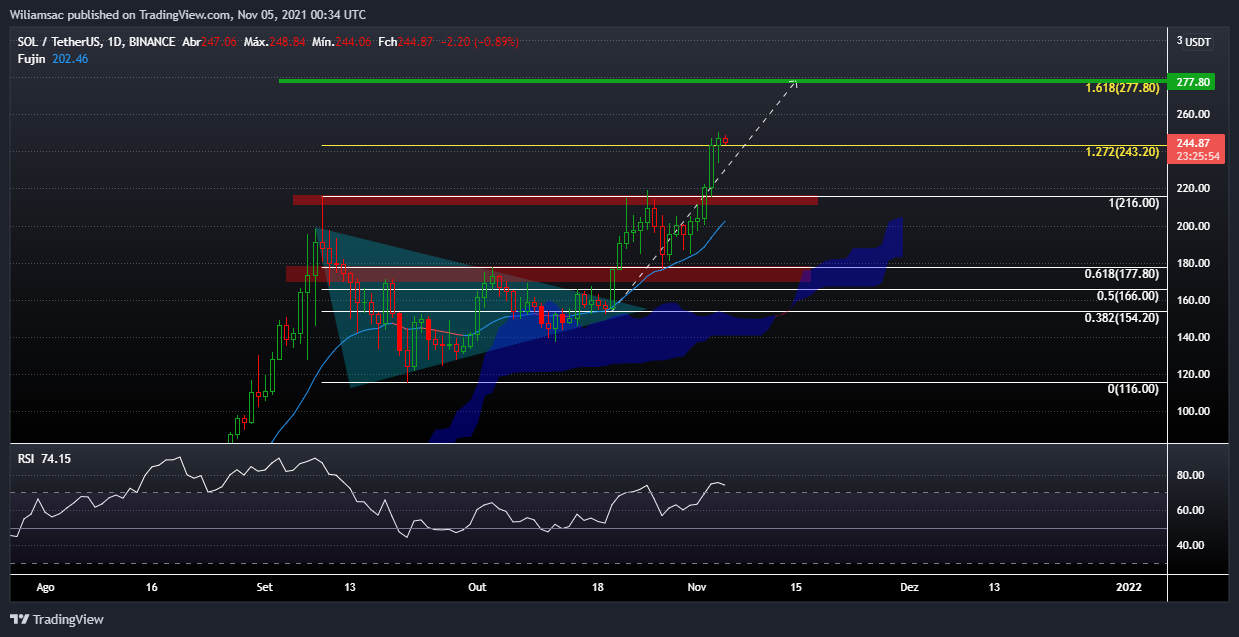Click the Set label on time axis
The image size is (1239, 637).
click(x=266, y=587)
